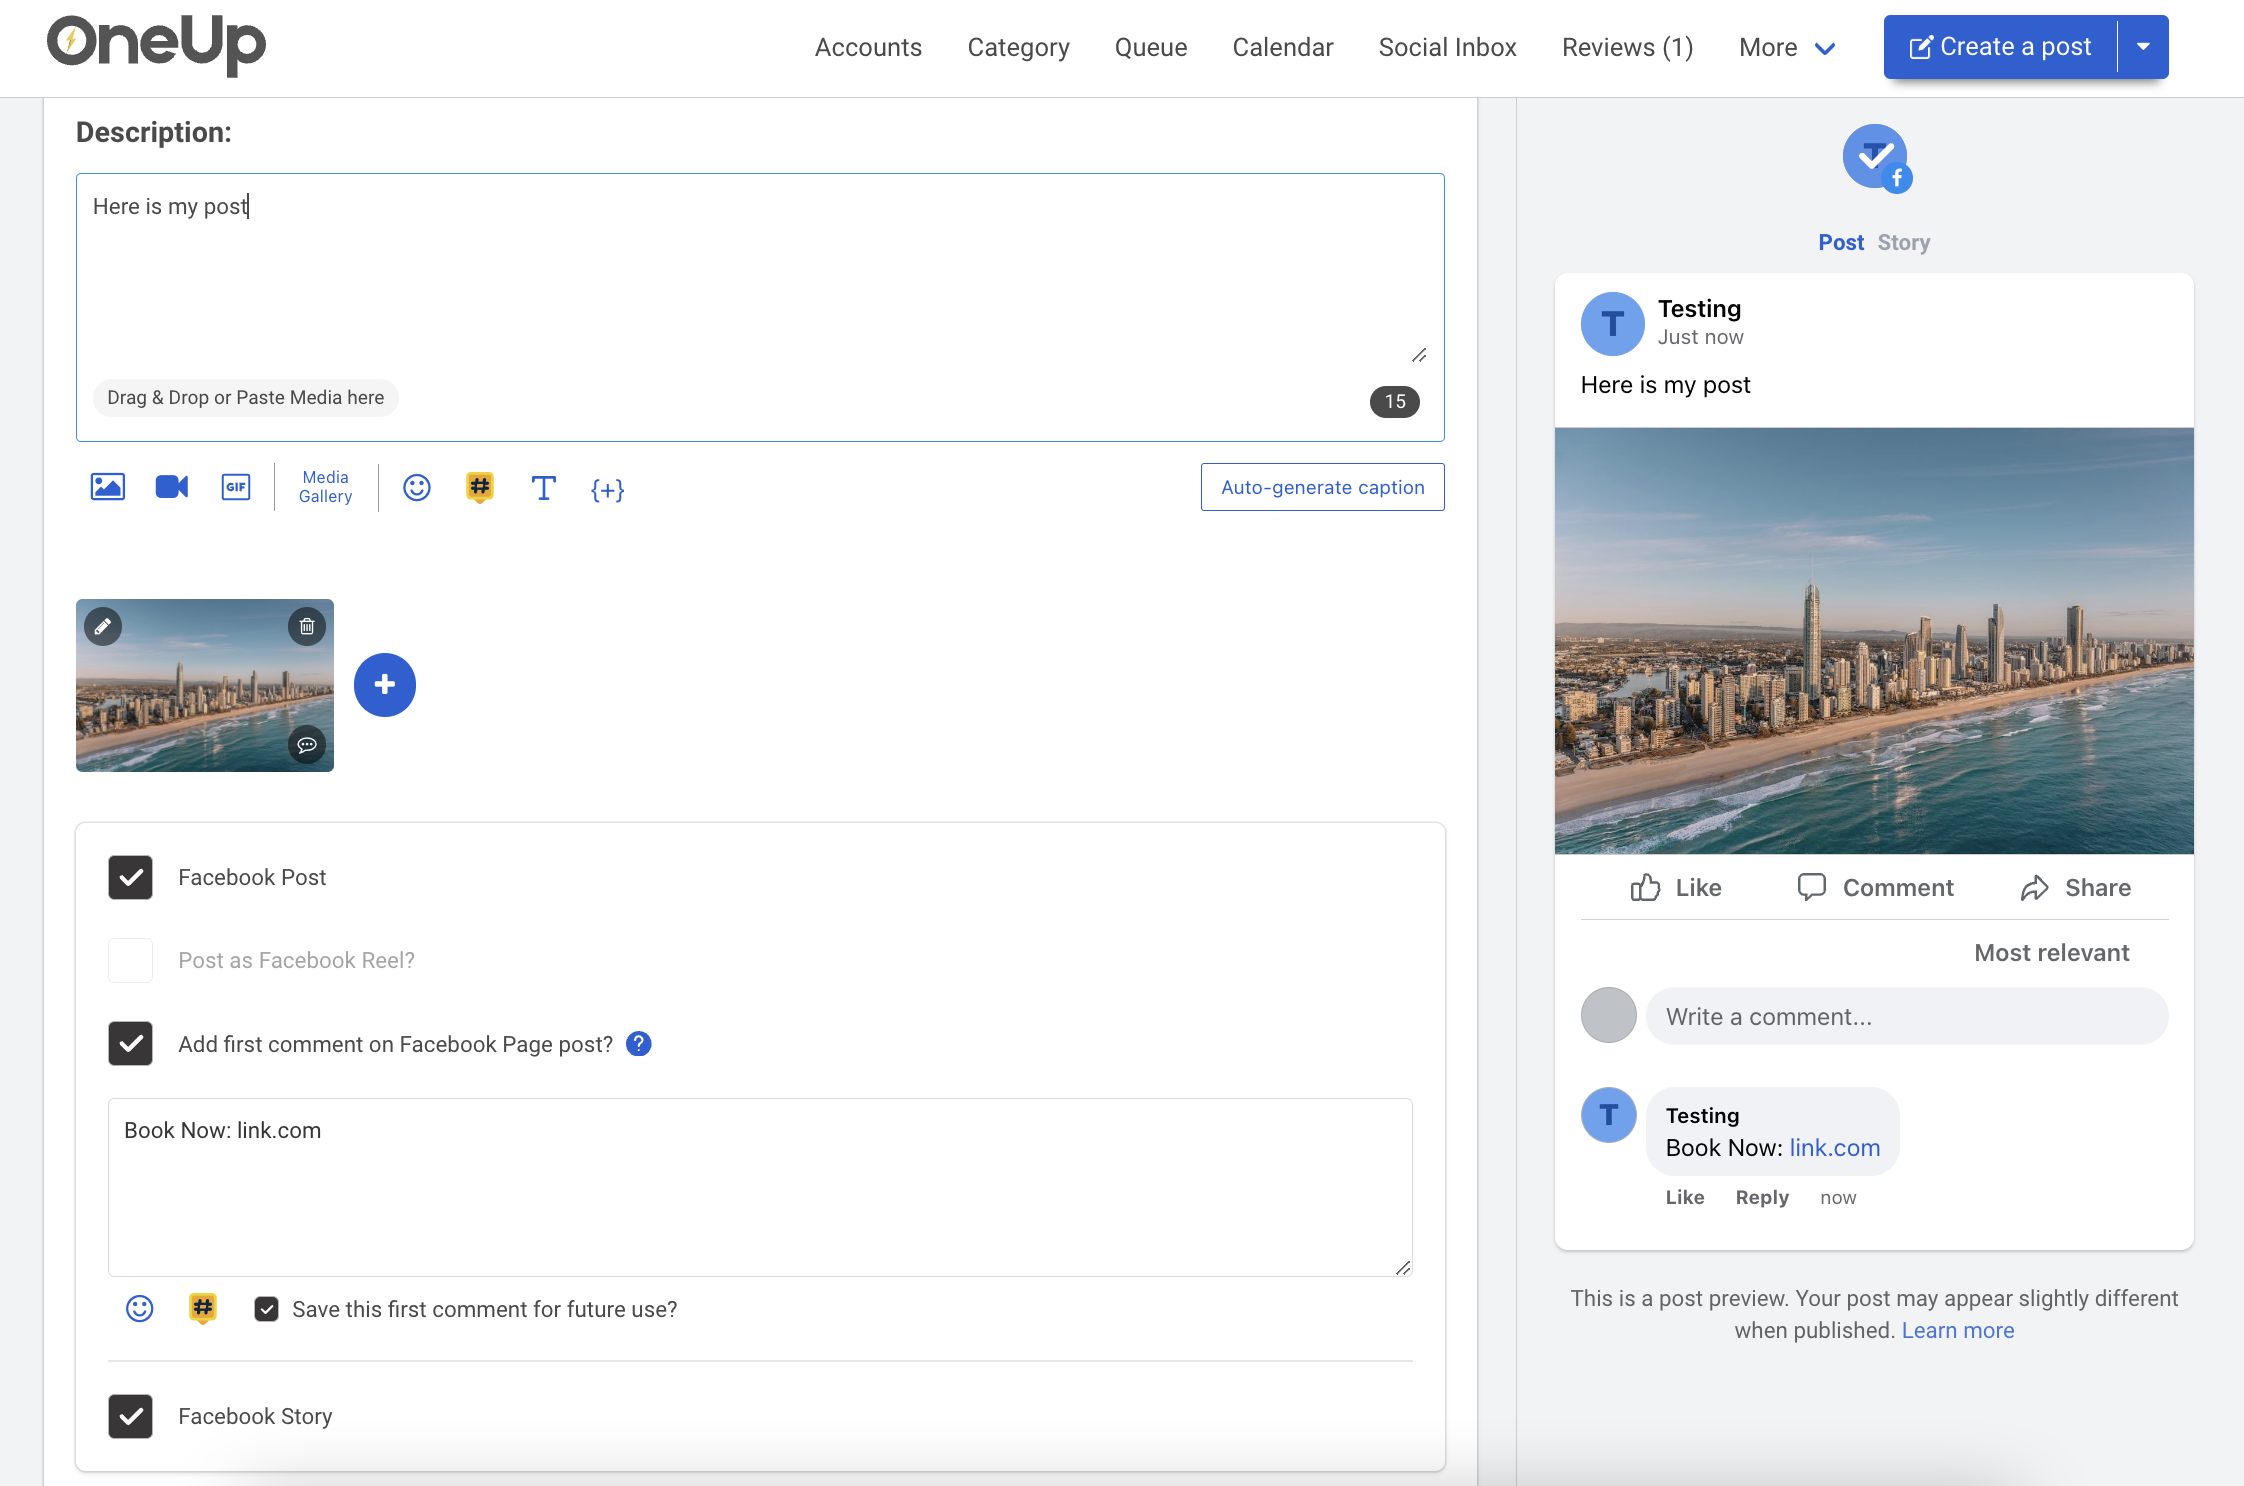Open the Create a post dropdown arrow

2143,47
